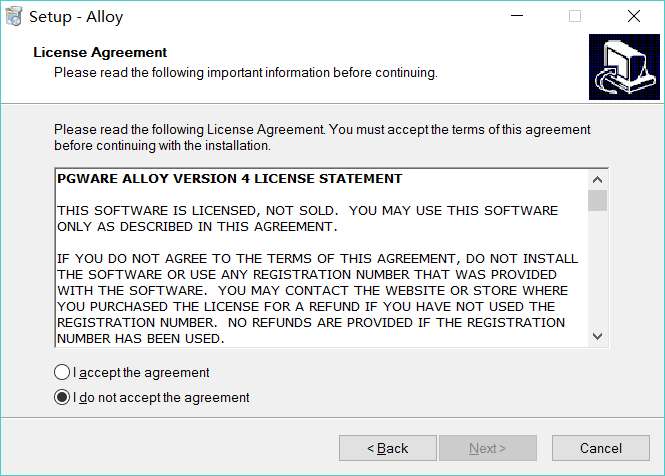
Task: Click the license text scroll down arrow
Action: coord(597,336)
